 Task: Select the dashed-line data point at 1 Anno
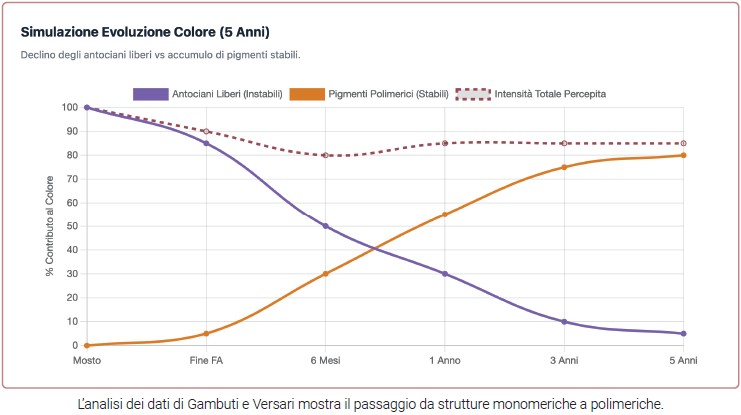tap(445, 143)
